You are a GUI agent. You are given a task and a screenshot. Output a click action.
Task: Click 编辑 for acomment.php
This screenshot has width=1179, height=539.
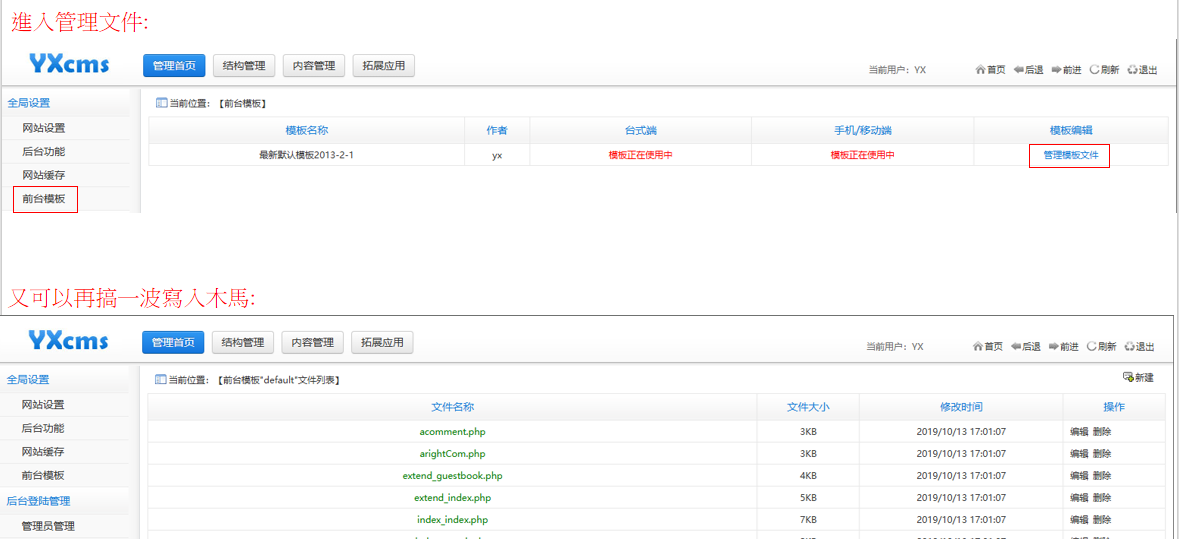point(1079,432)
